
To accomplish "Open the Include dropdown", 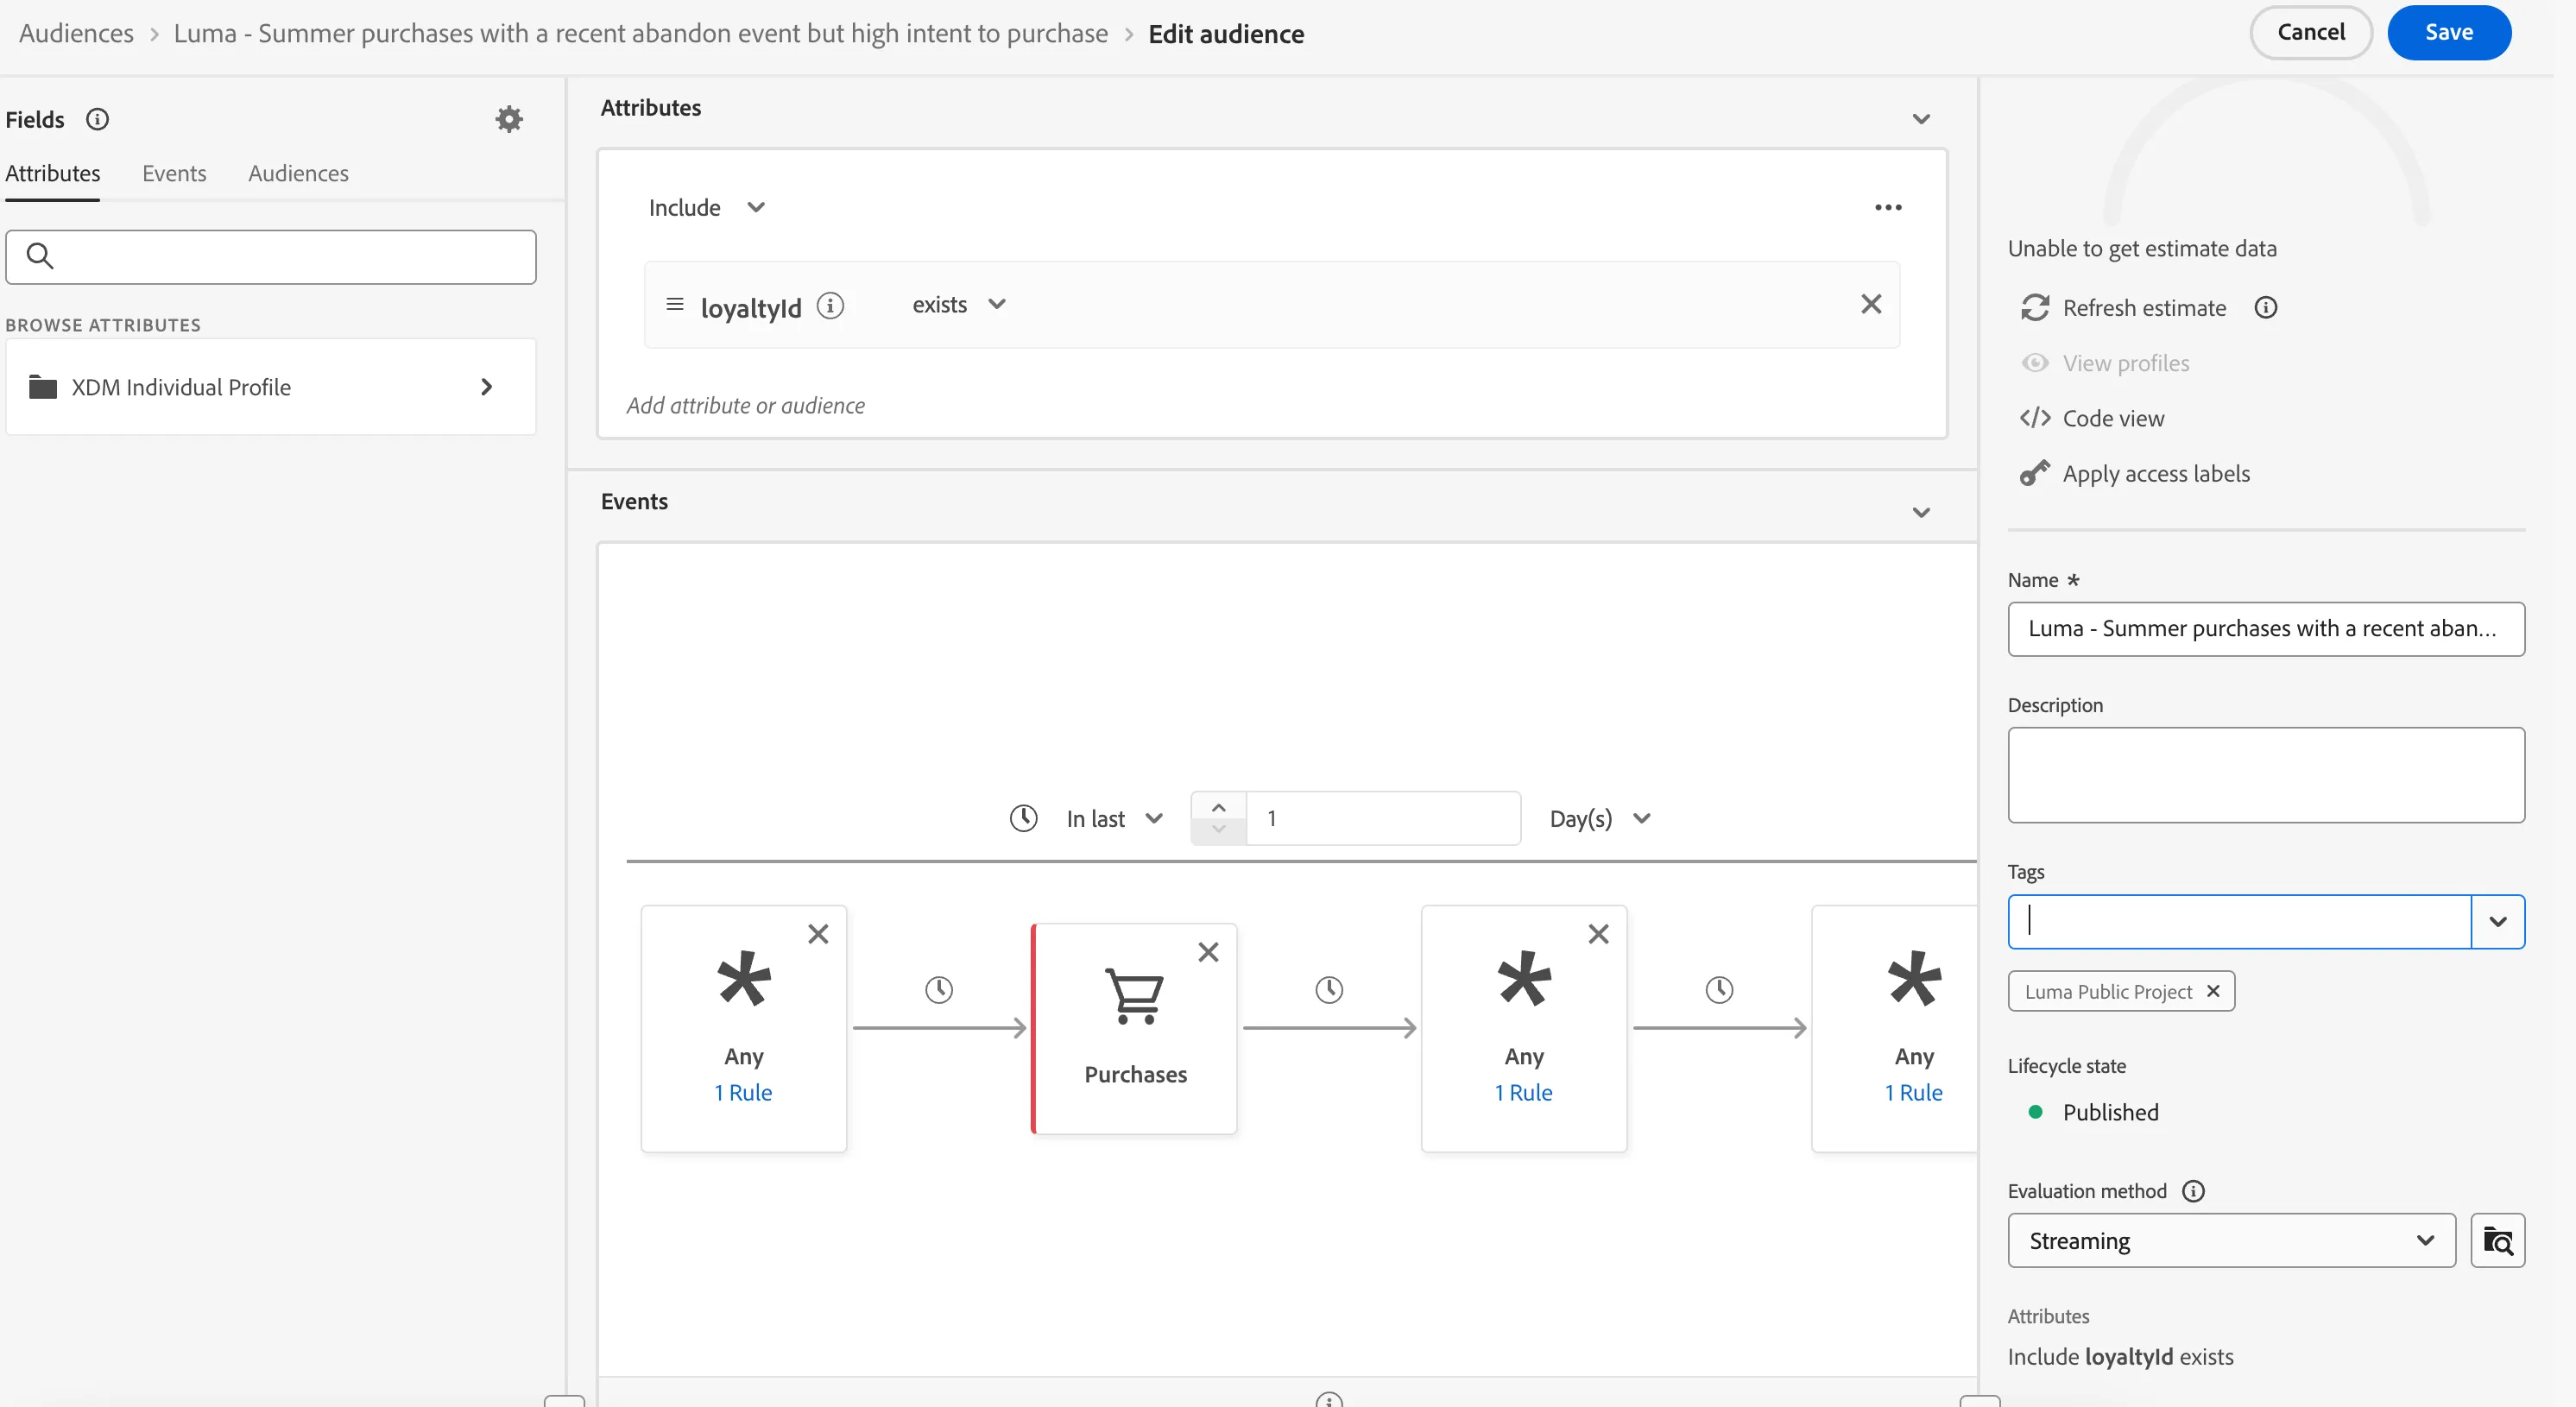I will click(707, 208).
